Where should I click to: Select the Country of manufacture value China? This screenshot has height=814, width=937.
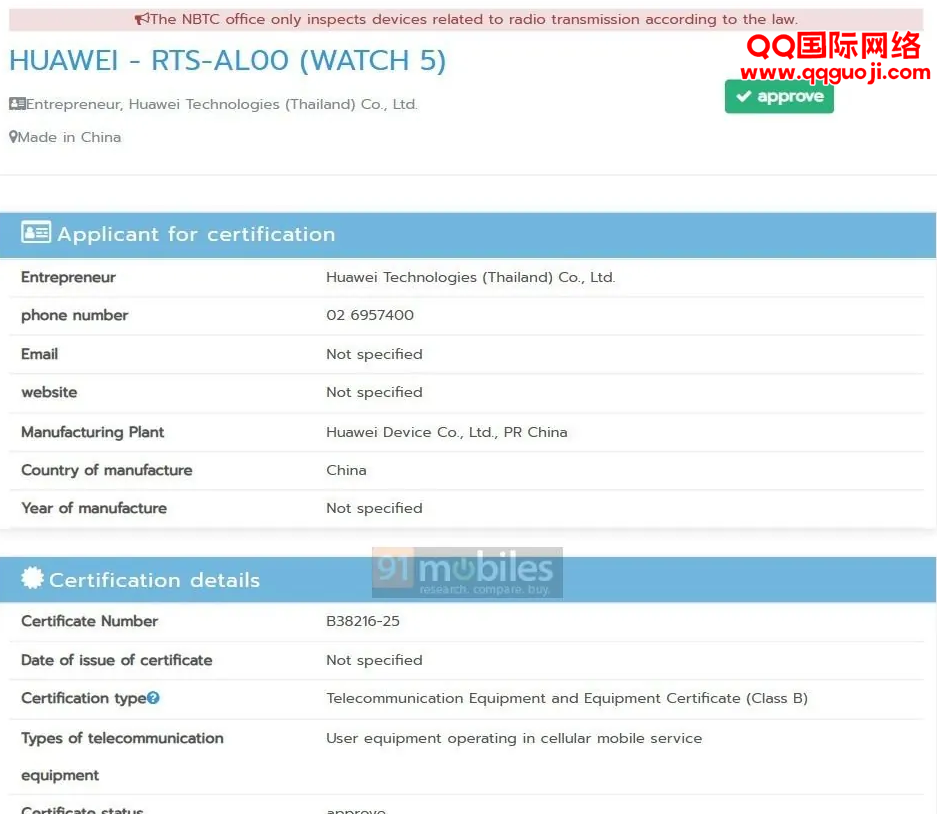tap(346, 470)
